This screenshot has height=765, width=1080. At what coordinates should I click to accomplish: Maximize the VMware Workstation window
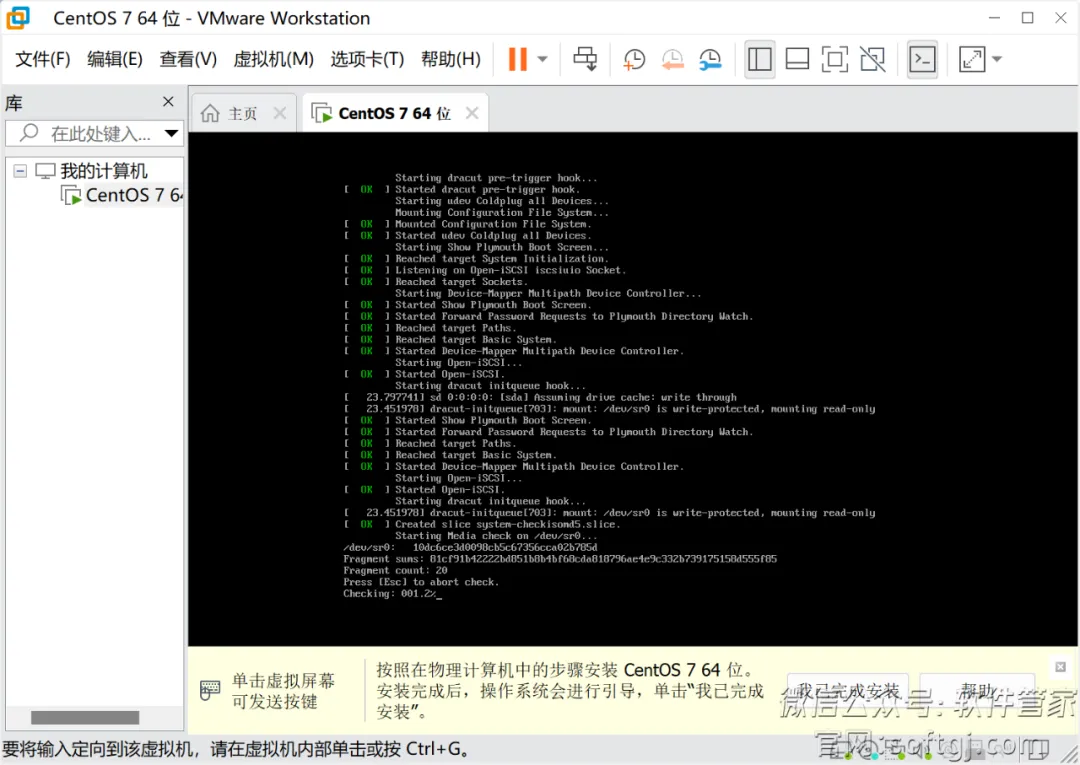(x=1028, y=18)
